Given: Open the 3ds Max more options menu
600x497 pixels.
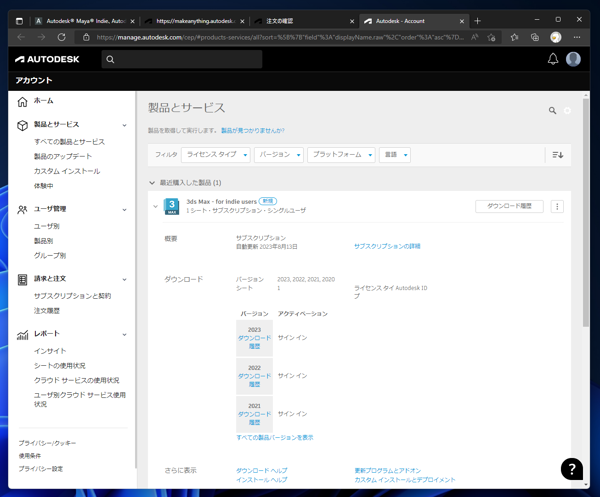Looking at the screenshot, I should click(557, 207).
